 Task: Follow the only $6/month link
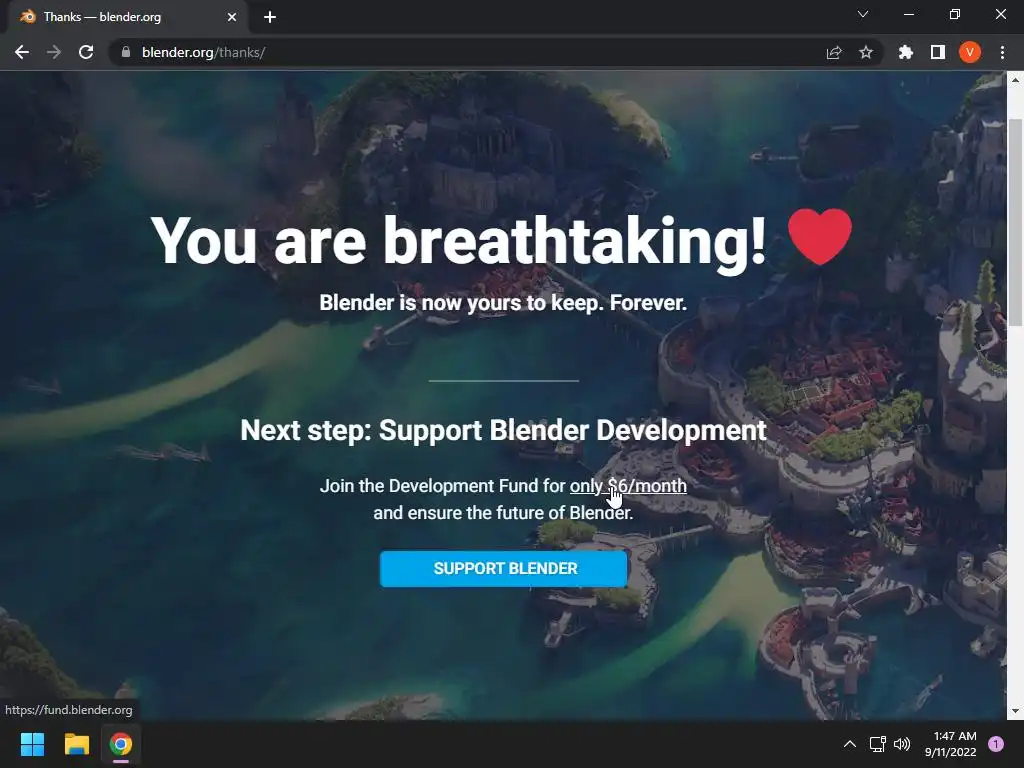(x=628, y=486)
